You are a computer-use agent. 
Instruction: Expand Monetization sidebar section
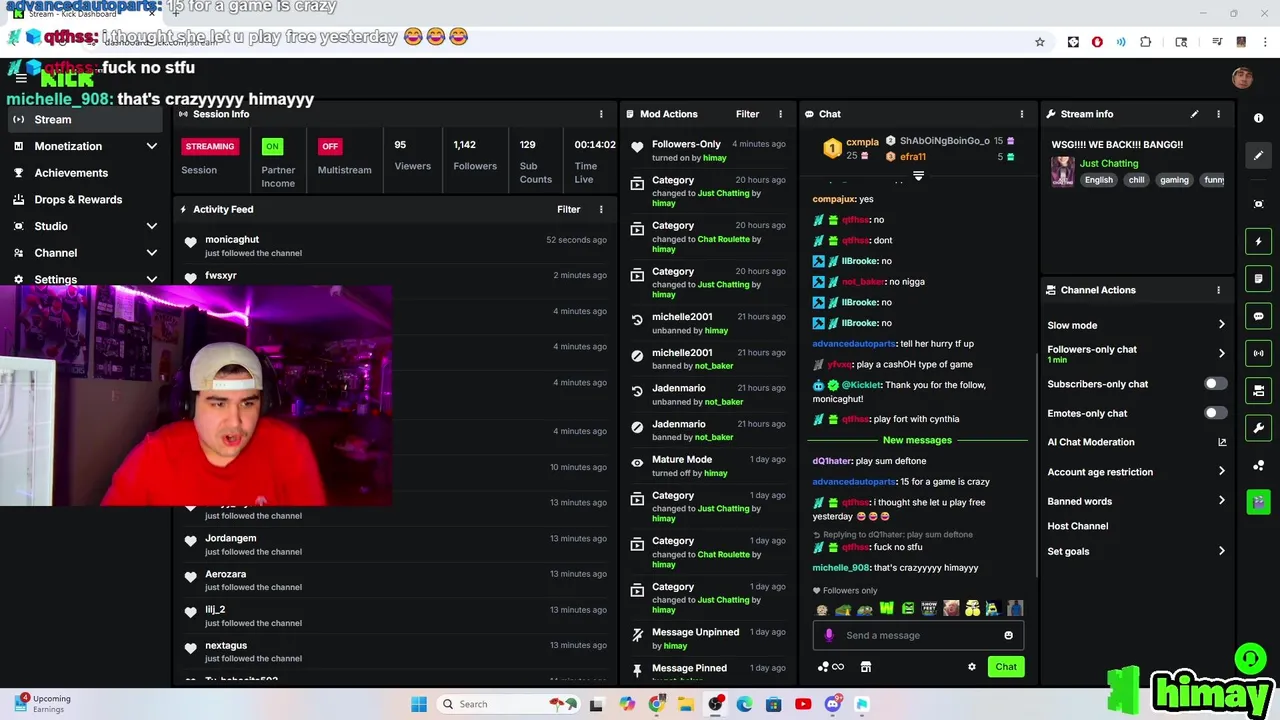tap(151, 146)
